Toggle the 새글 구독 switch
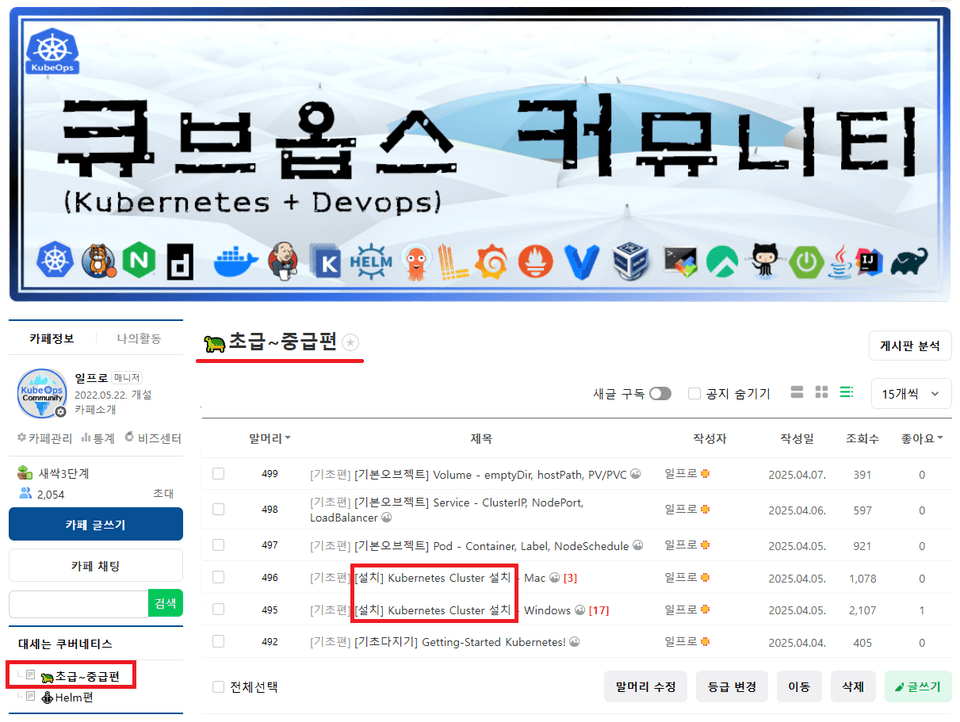 pos(660,393)
